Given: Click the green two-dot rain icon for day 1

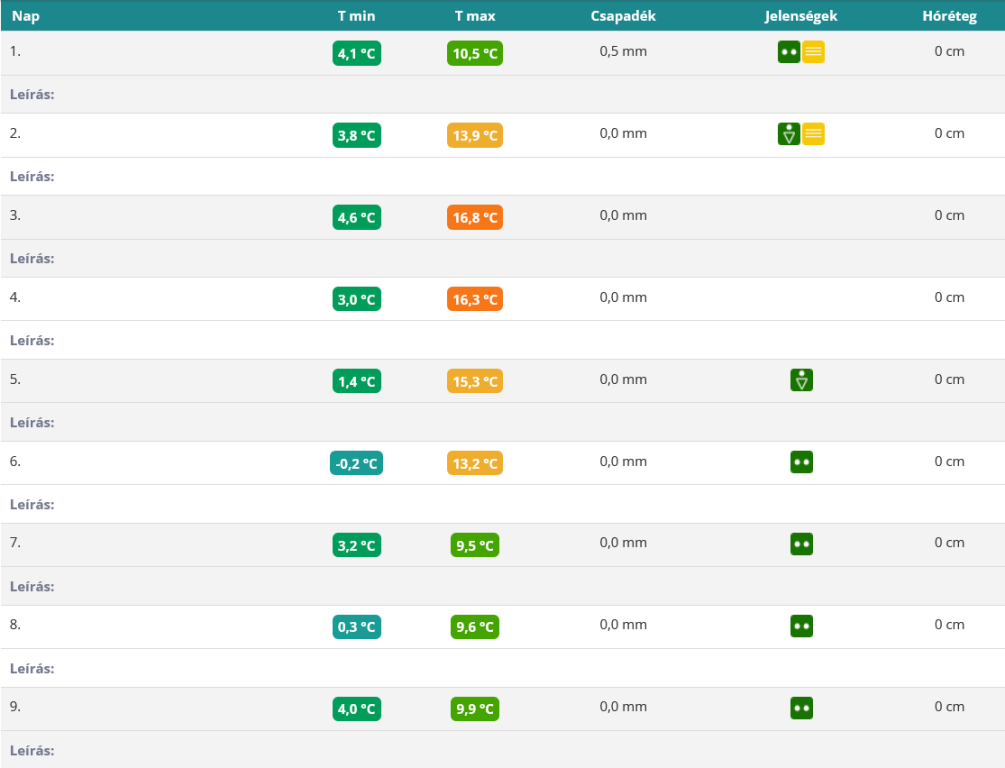Looking at the screenshot, I should tap(789, 53).
